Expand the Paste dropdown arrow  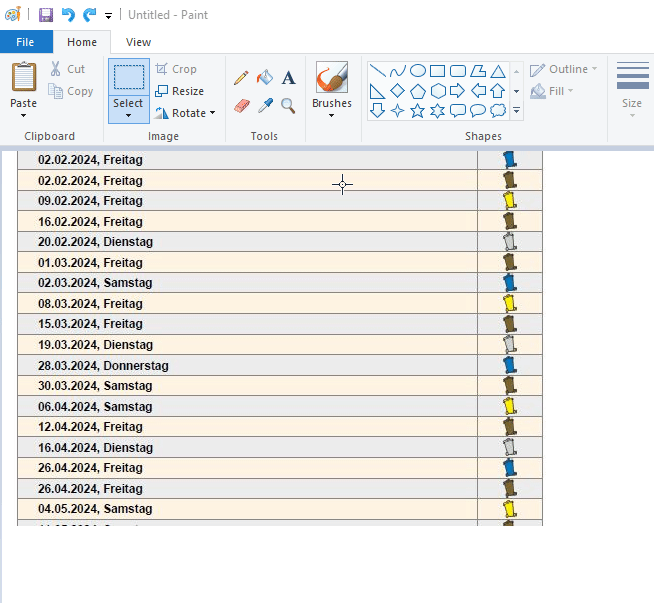(x=23, y=116)
